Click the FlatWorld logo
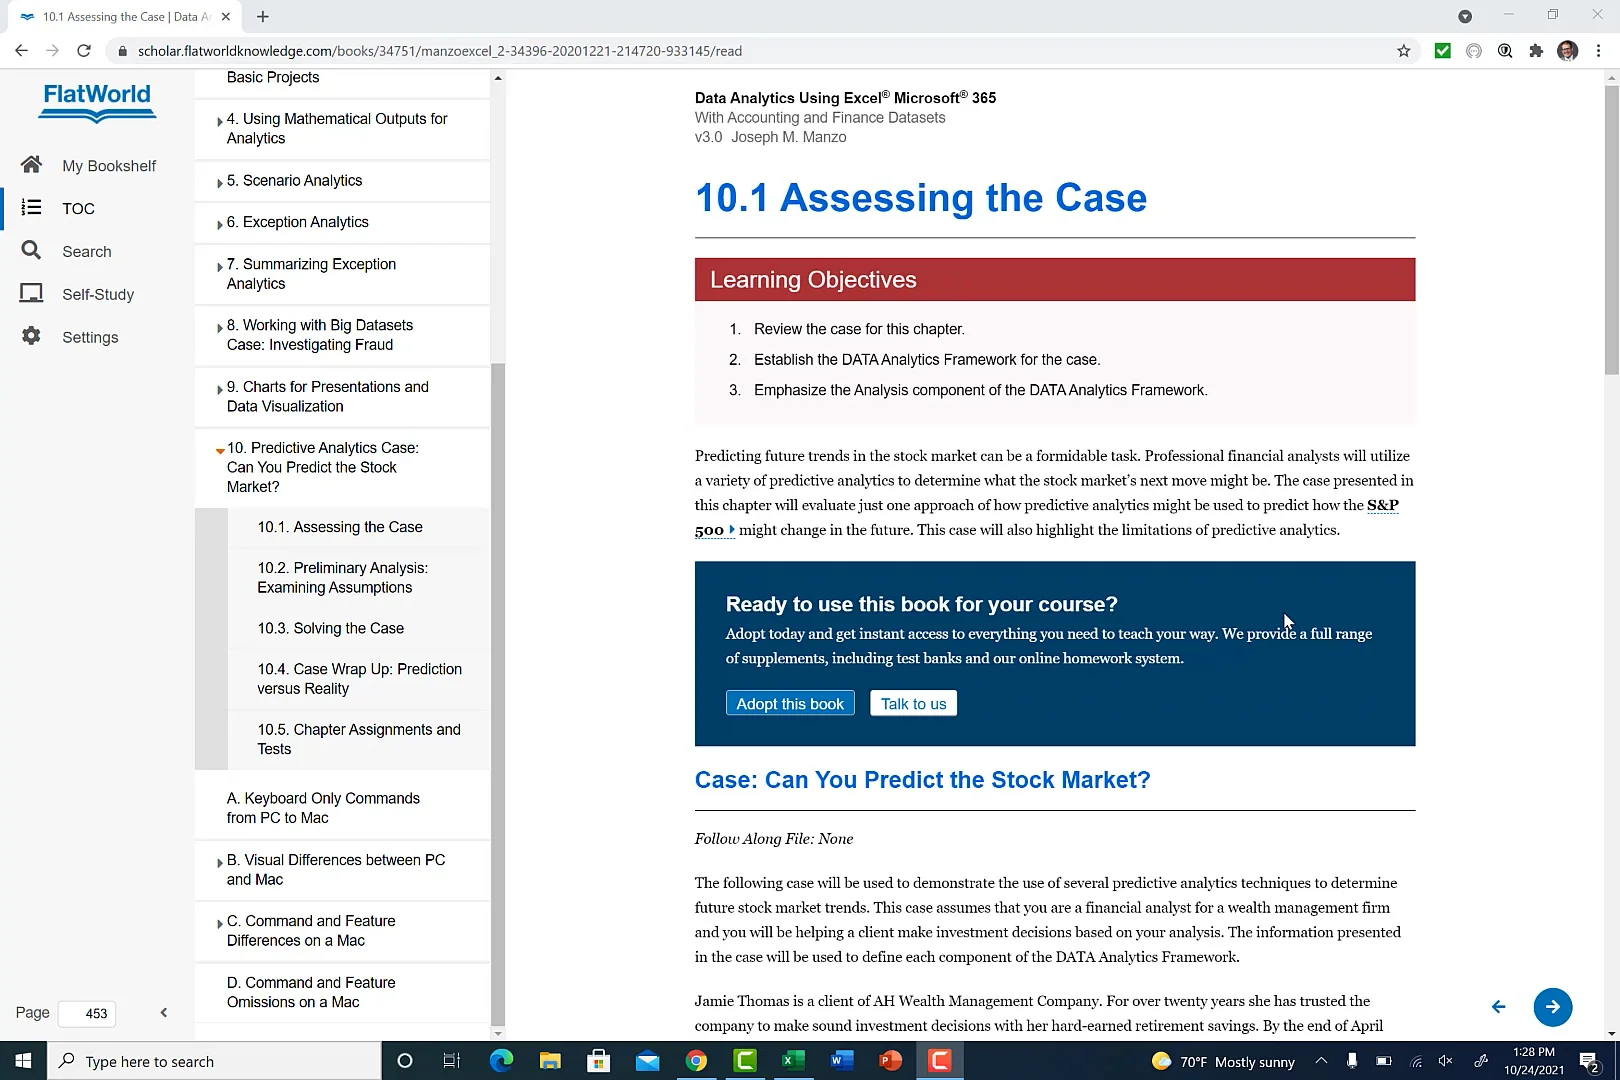Image resolution: width=1620 pixels, height=1080 pixels. 96,104
